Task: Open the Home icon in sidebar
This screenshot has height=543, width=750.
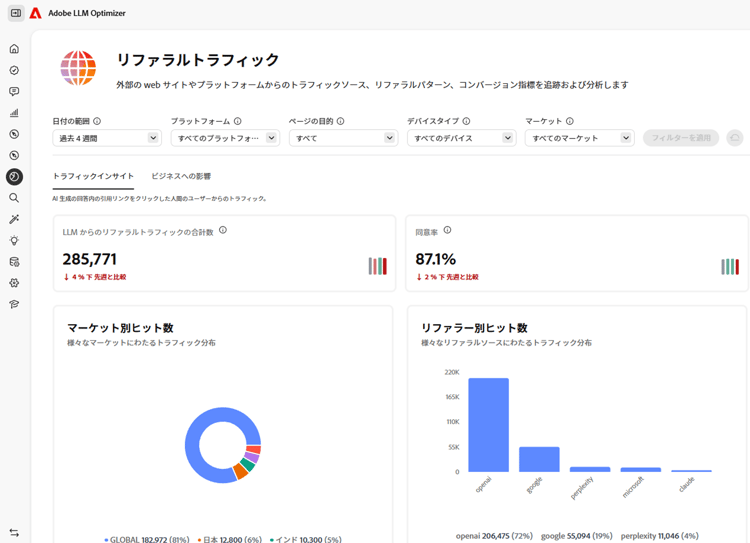Action: [14, 49]
